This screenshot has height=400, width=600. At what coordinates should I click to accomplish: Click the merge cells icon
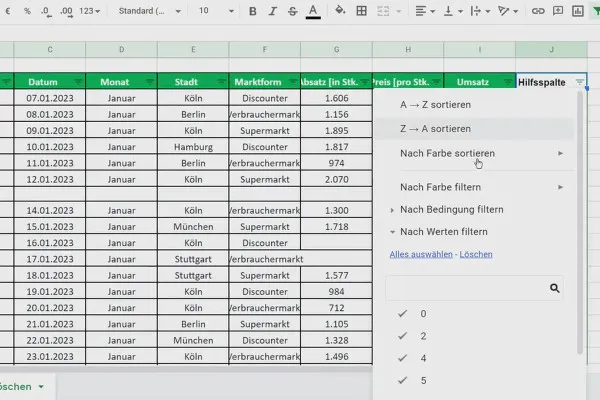click(x=383, y=11)
